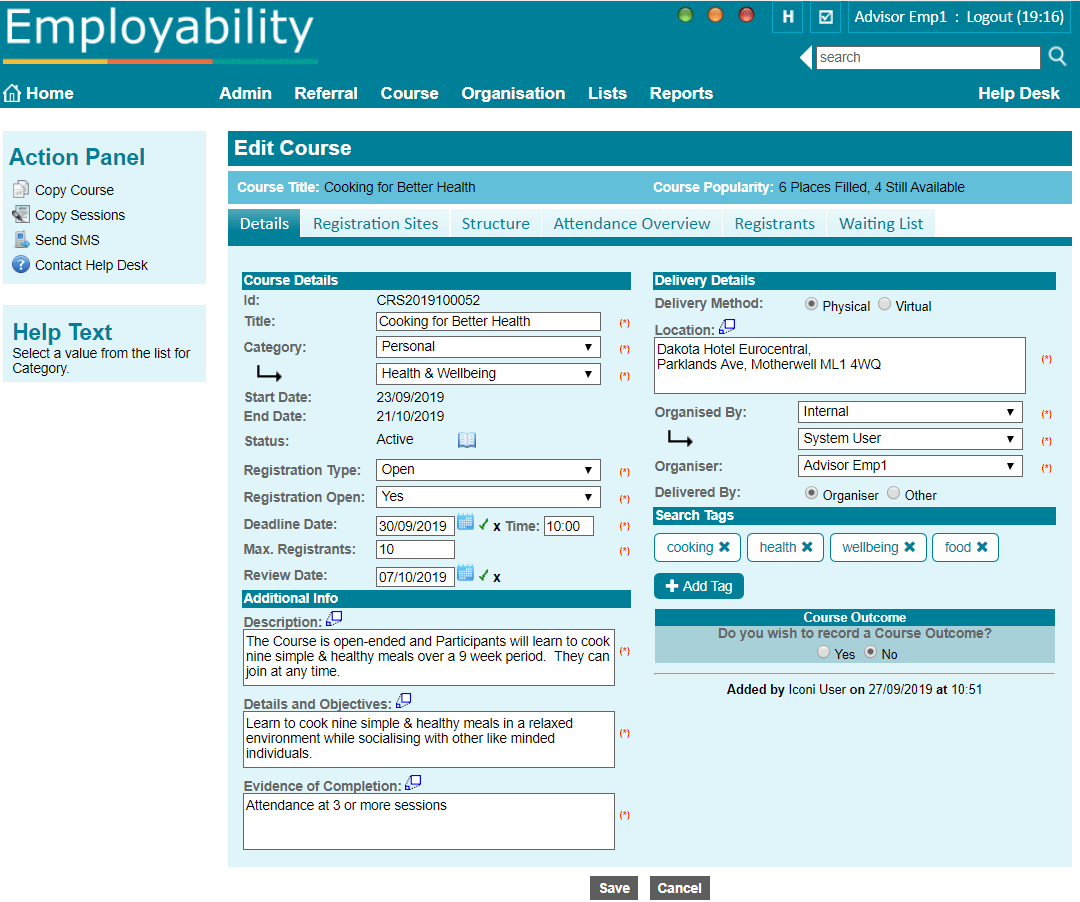The width and height of the screenshot is (1080, 902).
Task: Open the text editor for Description
Action: coord(334,619)
